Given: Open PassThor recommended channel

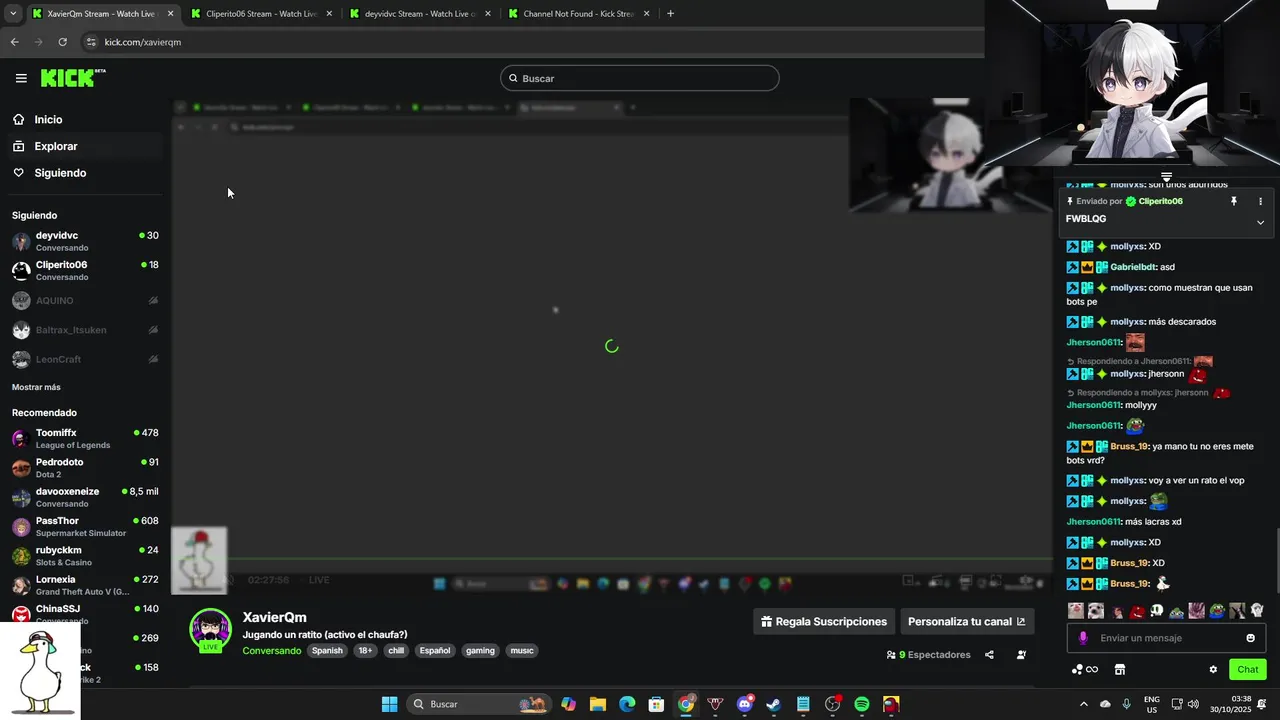Looking at the screenshot, I should tap(84, 526).
